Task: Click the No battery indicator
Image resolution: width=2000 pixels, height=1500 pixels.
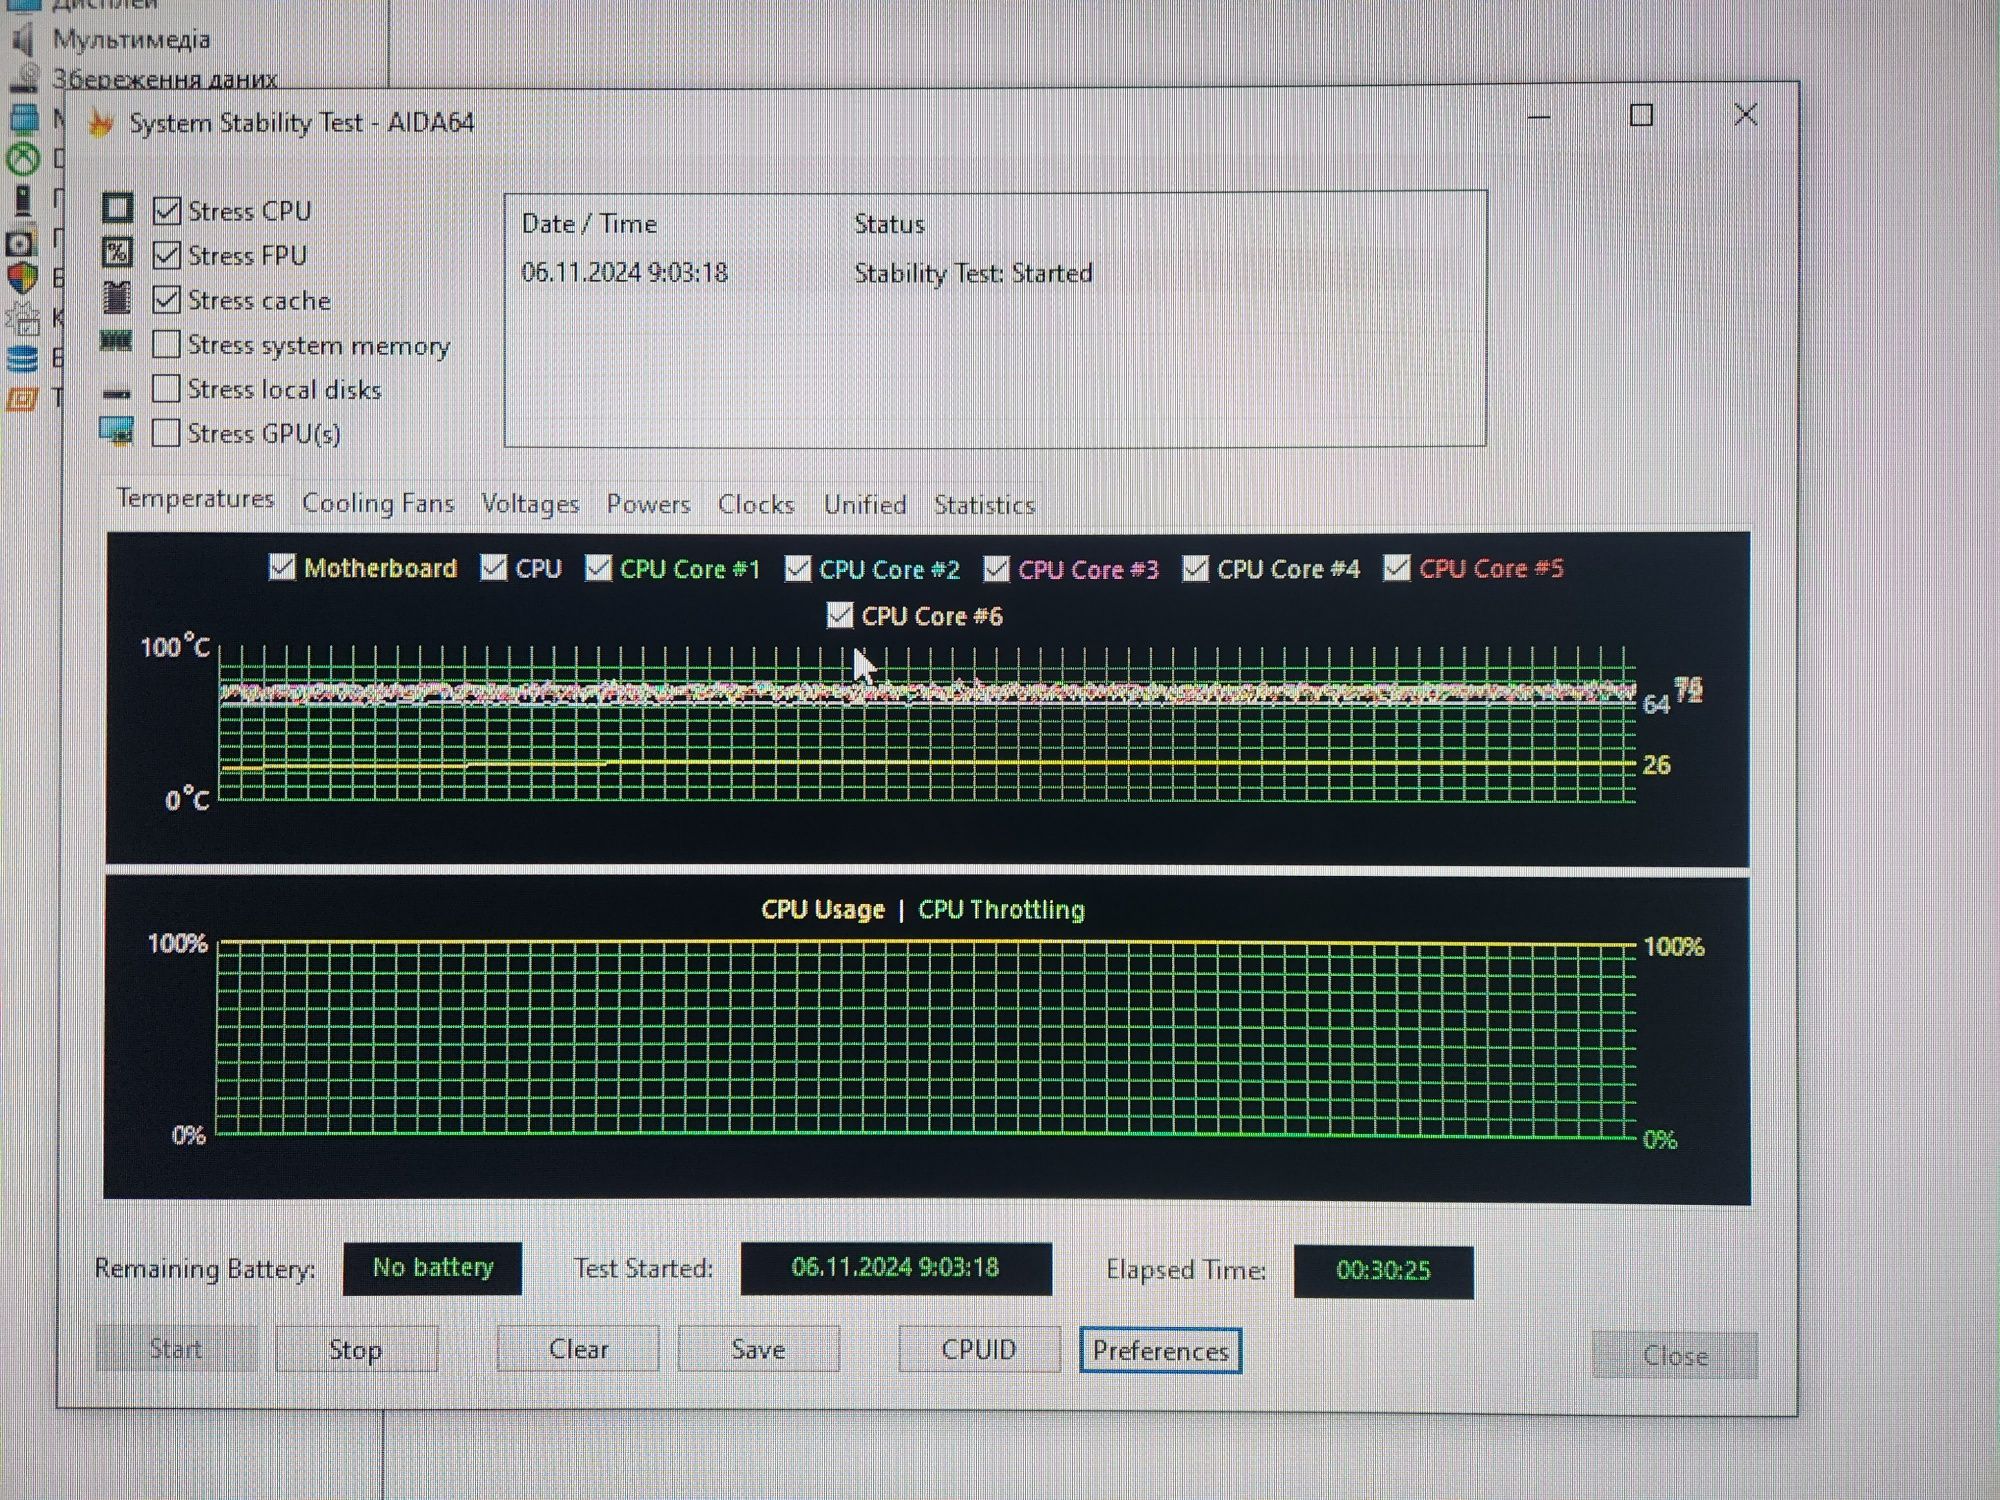Action: tap(432, 1268)
